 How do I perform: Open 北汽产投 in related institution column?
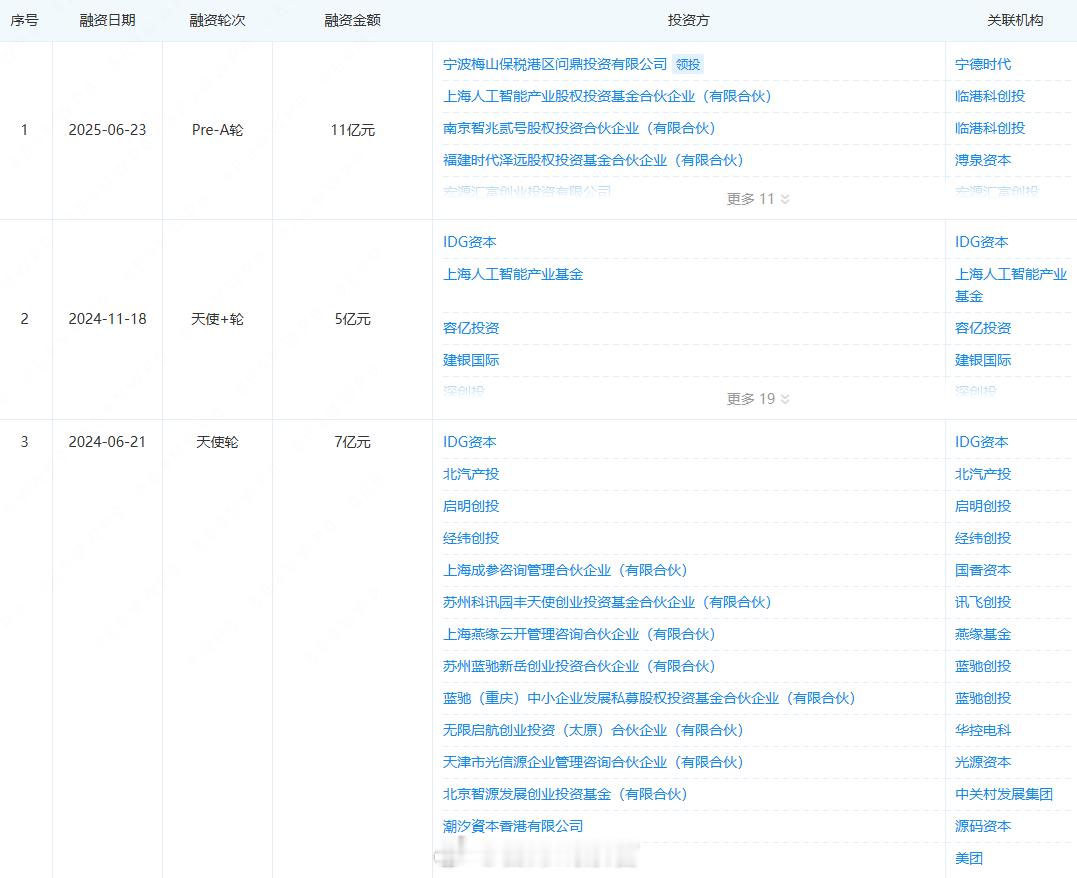click(983, 474)
